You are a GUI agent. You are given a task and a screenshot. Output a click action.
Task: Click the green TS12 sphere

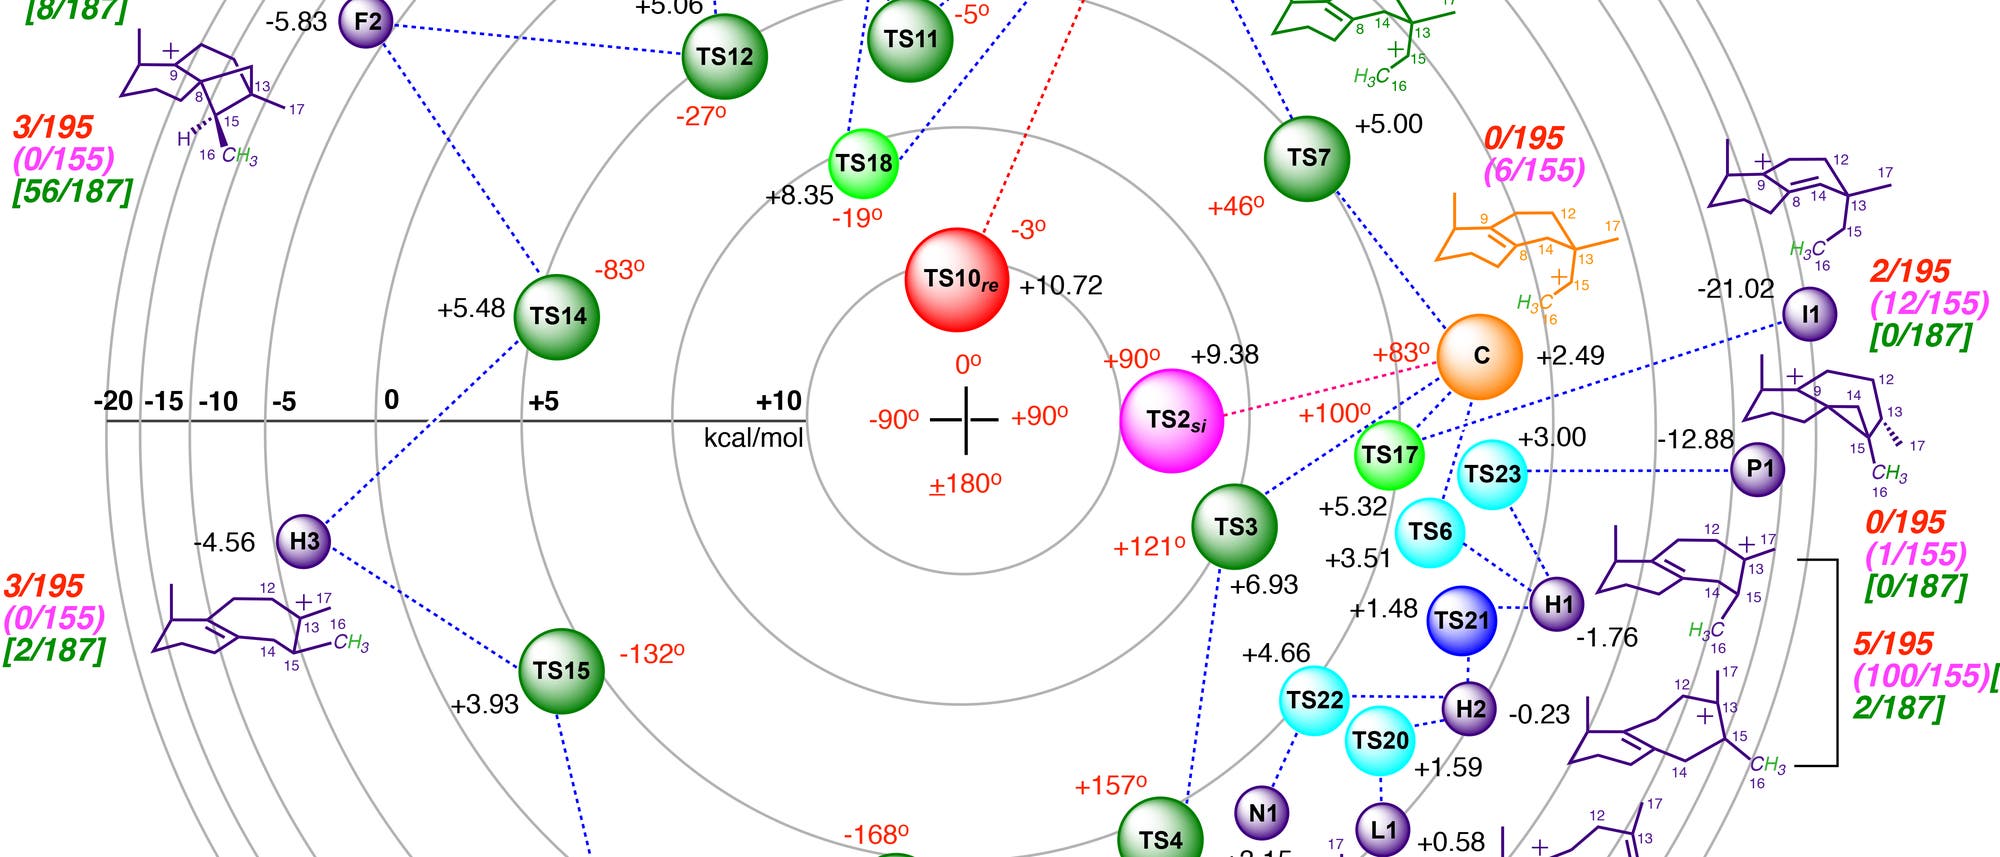(725, 57)
